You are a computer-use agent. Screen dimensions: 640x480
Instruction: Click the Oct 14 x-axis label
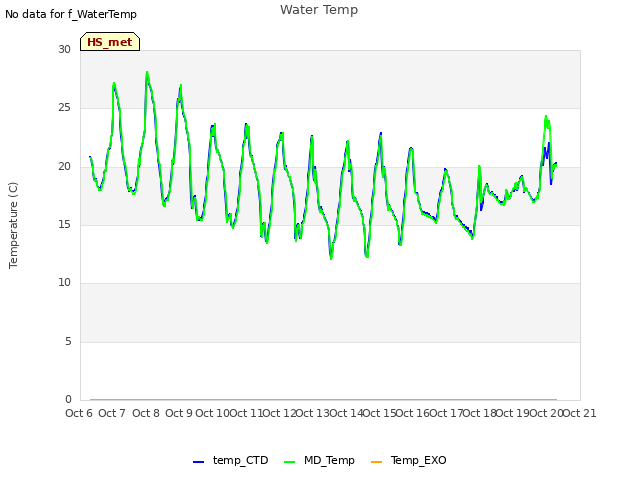tap(346, 413)
